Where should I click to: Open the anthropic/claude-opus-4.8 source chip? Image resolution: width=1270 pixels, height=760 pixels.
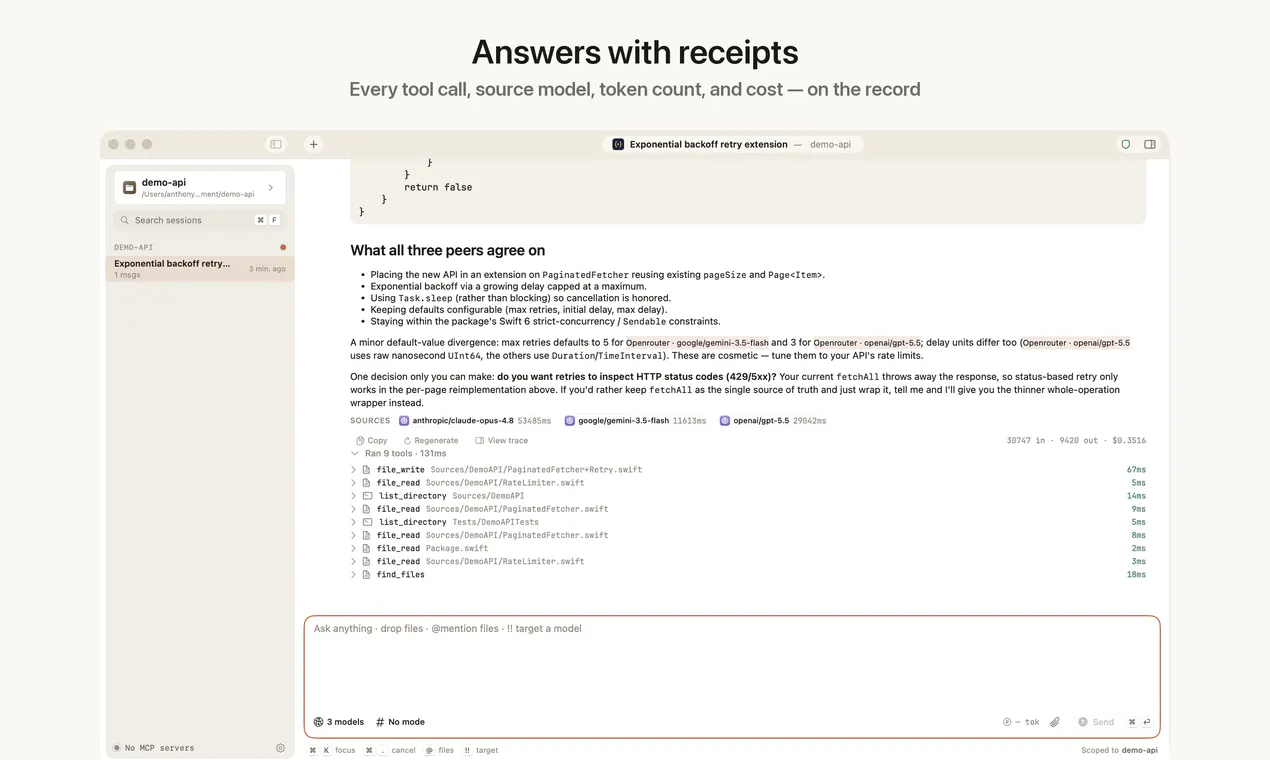click(475, 421)
